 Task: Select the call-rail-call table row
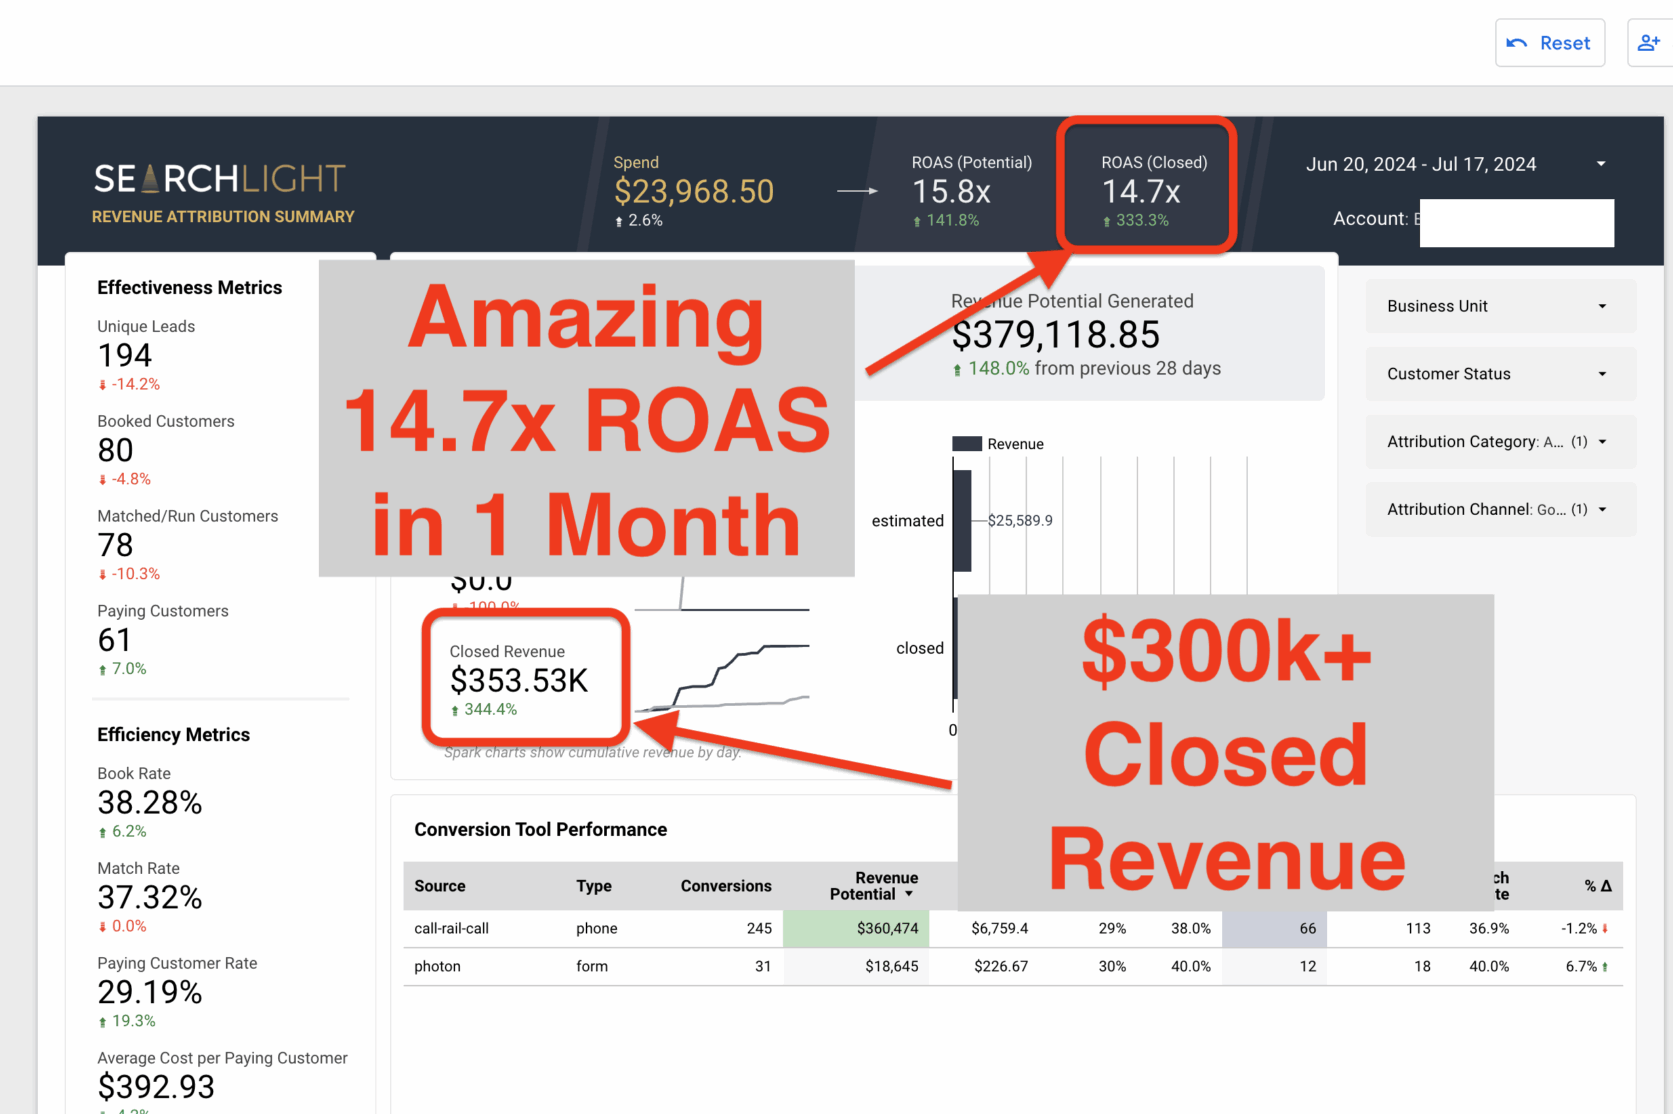[452, 929]
